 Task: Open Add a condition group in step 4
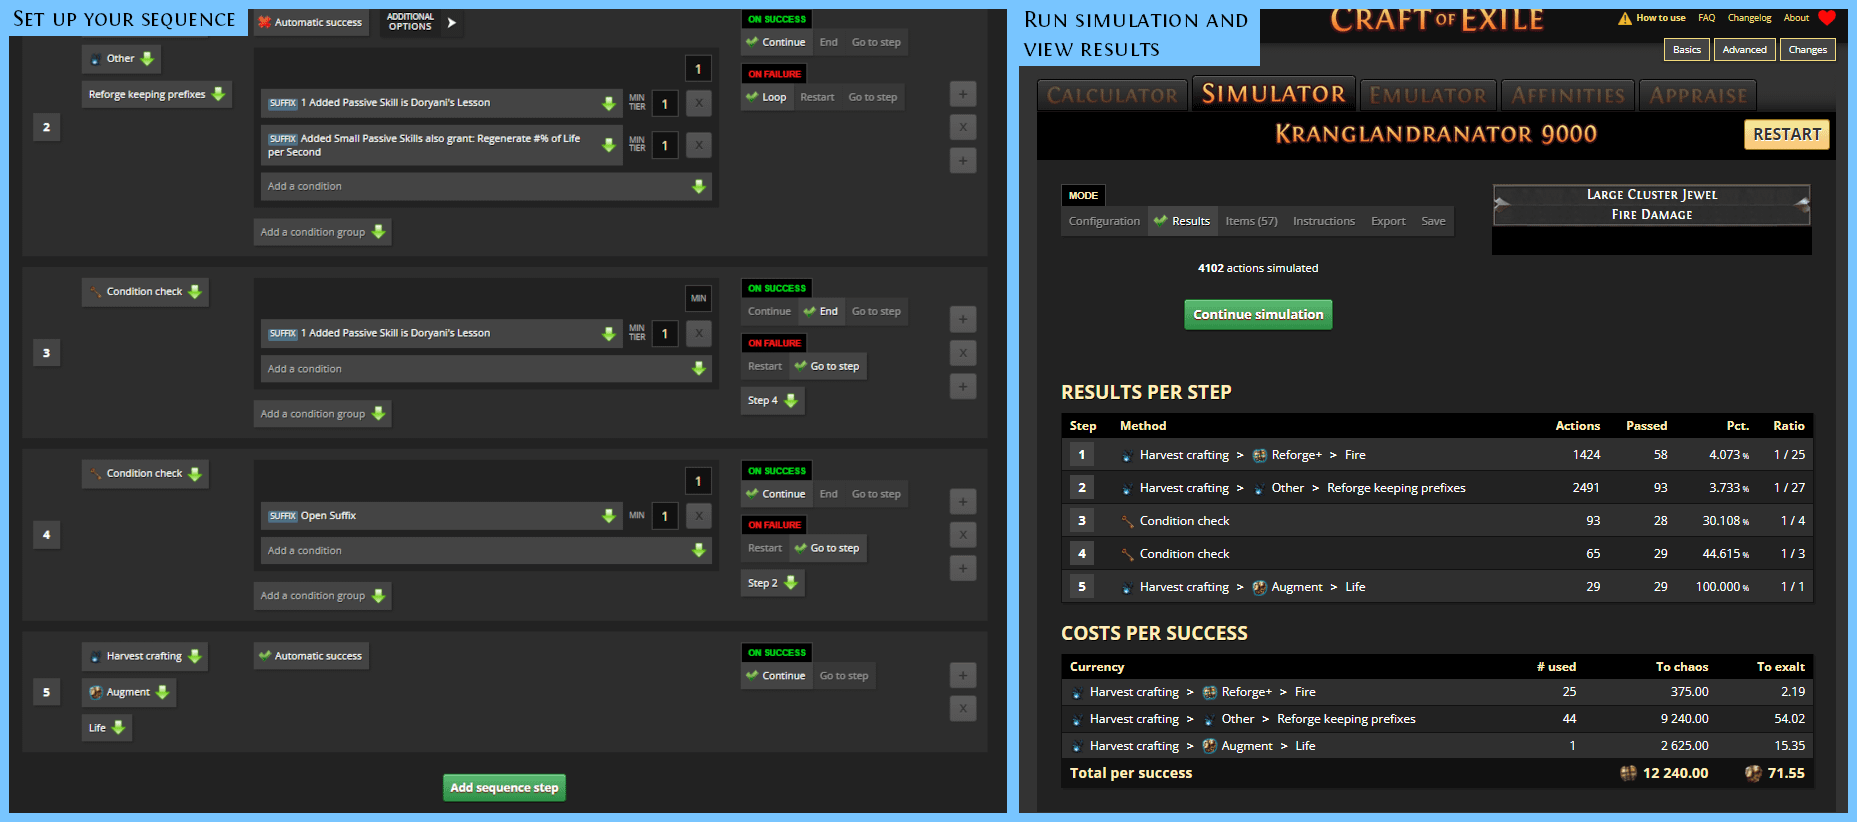pos(322,596)
